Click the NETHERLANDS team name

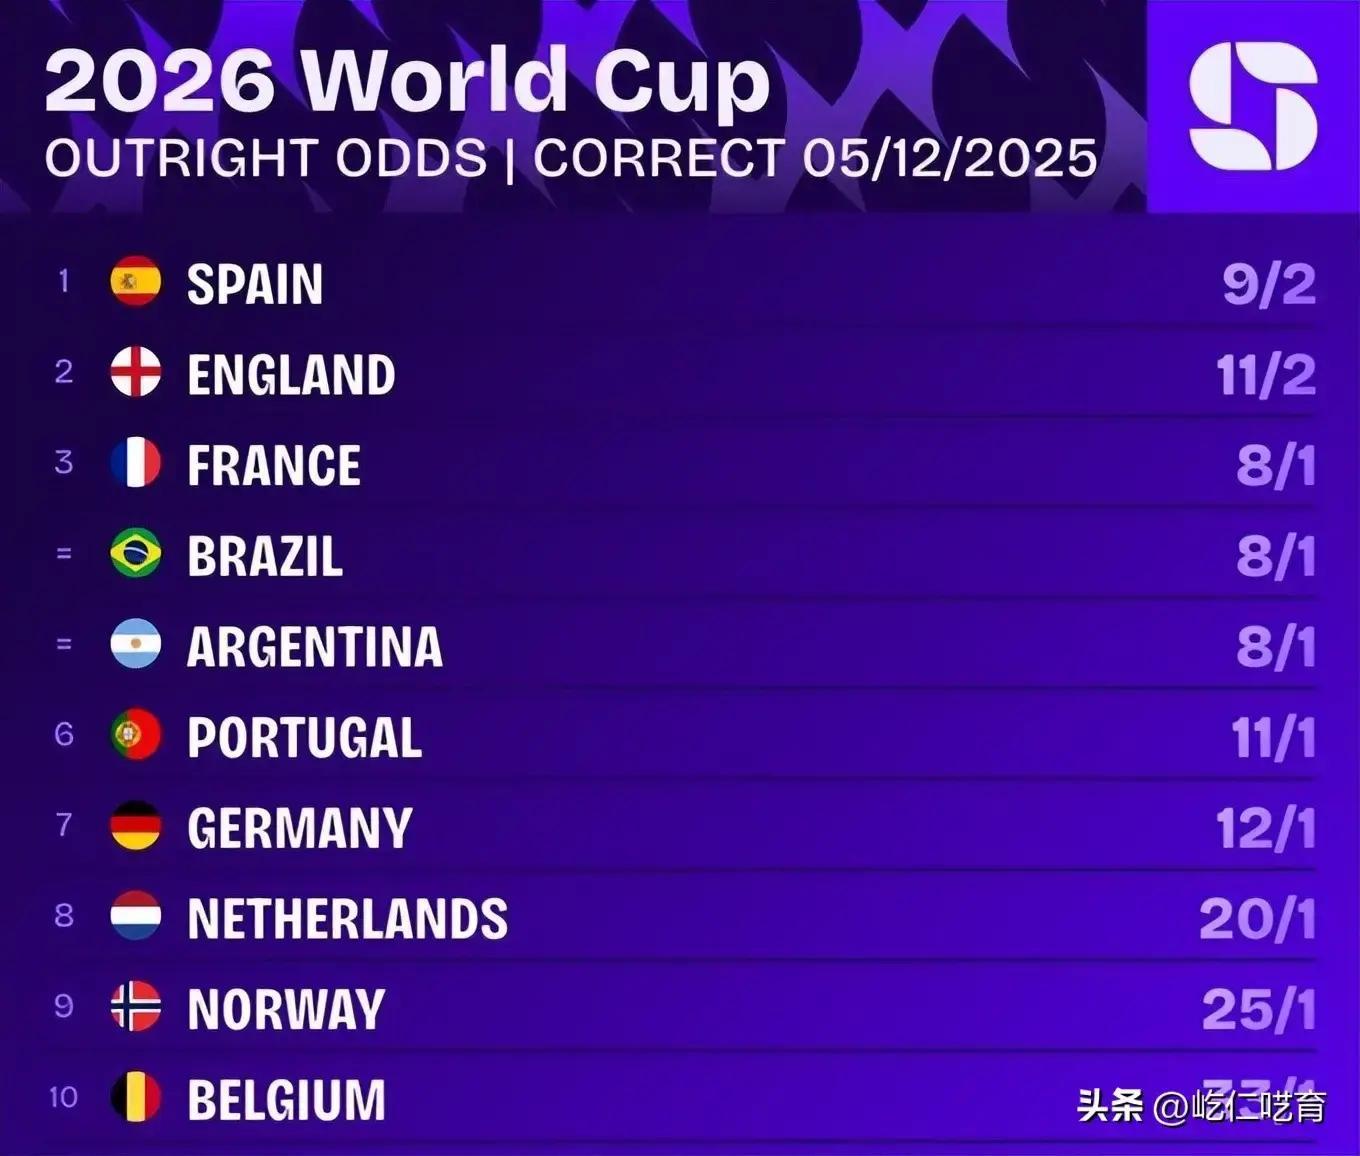pos(348,919)
